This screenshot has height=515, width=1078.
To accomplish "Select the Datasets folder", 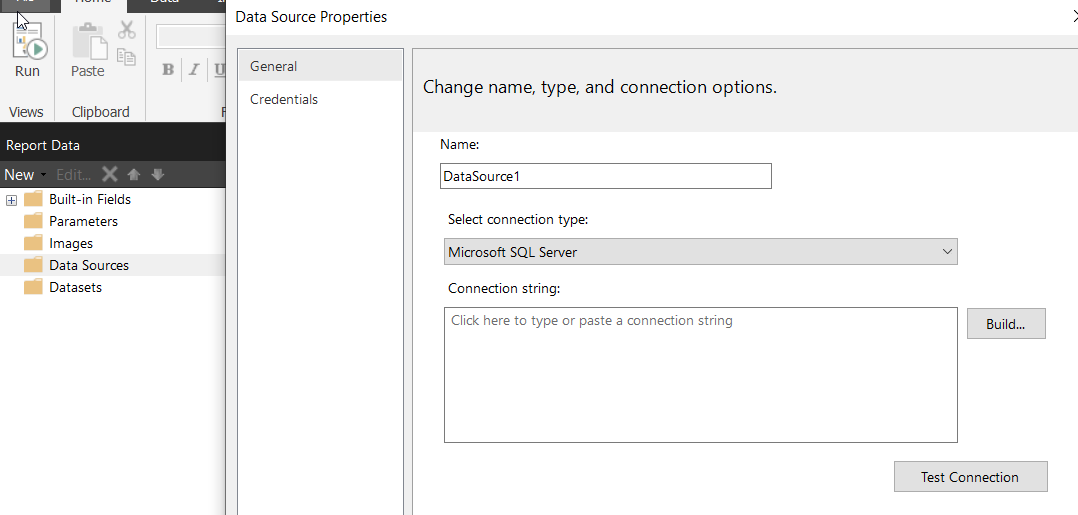I will (x=76, y=287).
